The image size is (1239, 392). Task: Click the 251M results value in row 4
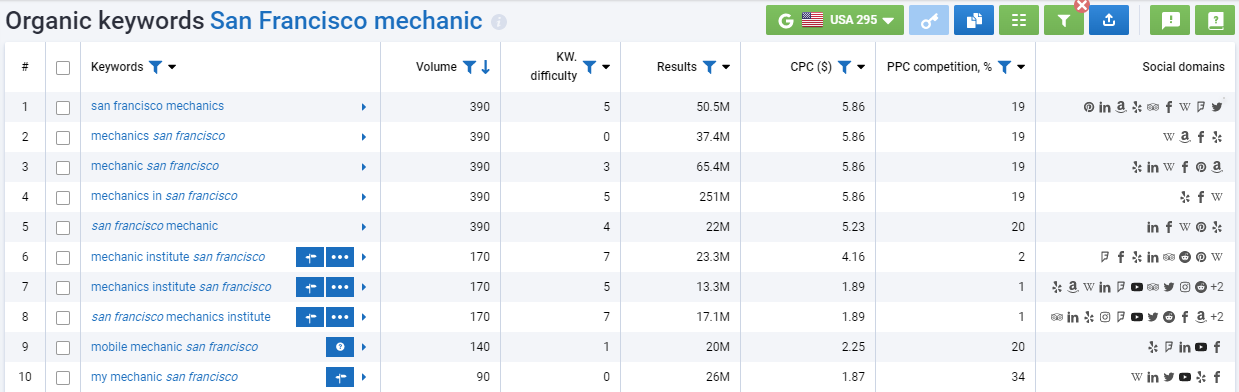point(714,197)
